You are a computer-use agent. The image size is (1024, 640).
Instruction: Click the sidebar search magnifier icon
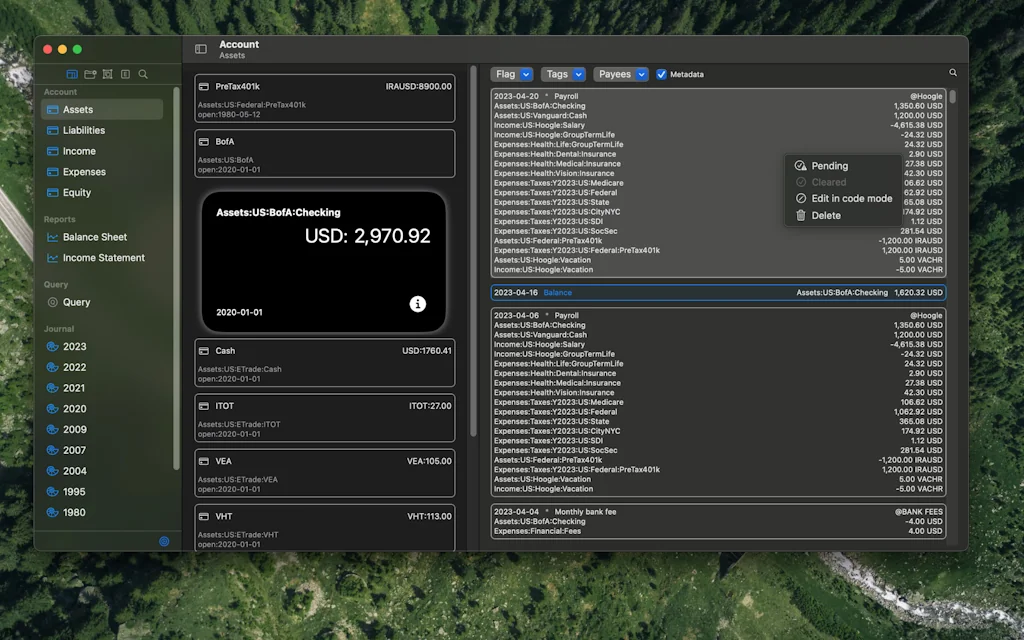tap(142, 74)
